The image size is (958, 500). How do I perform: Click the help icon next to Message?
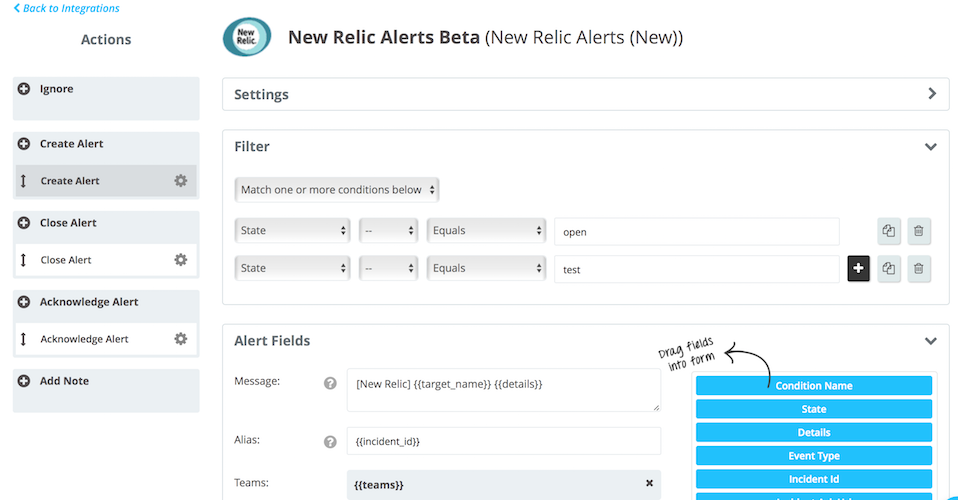(x=330, y=383)
